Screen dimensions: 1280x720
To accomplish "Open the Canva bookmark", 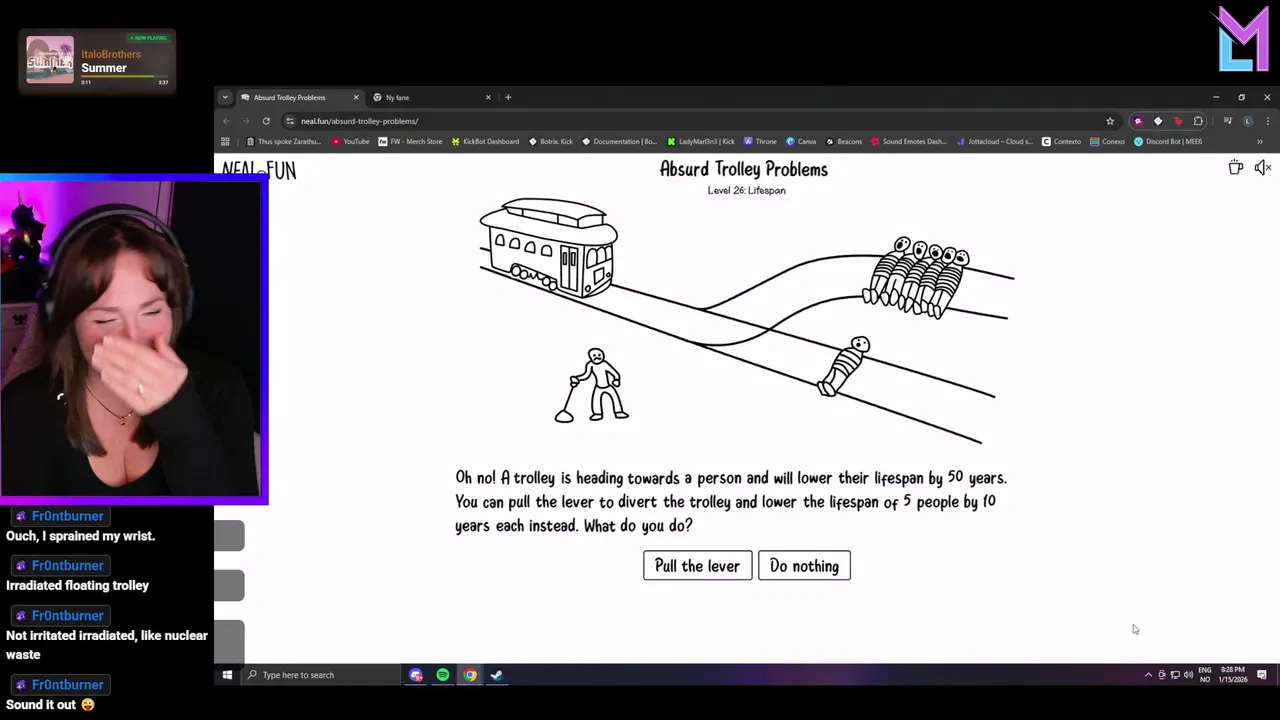I will [x=801, y=141].
